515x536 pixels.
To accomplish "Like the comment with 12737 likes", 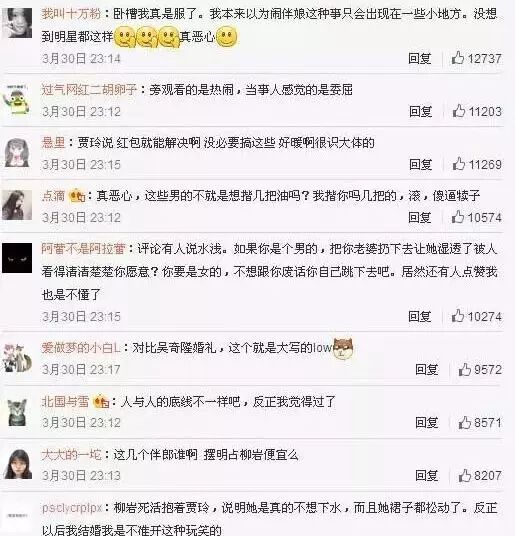I will click(x=458, y=58).
